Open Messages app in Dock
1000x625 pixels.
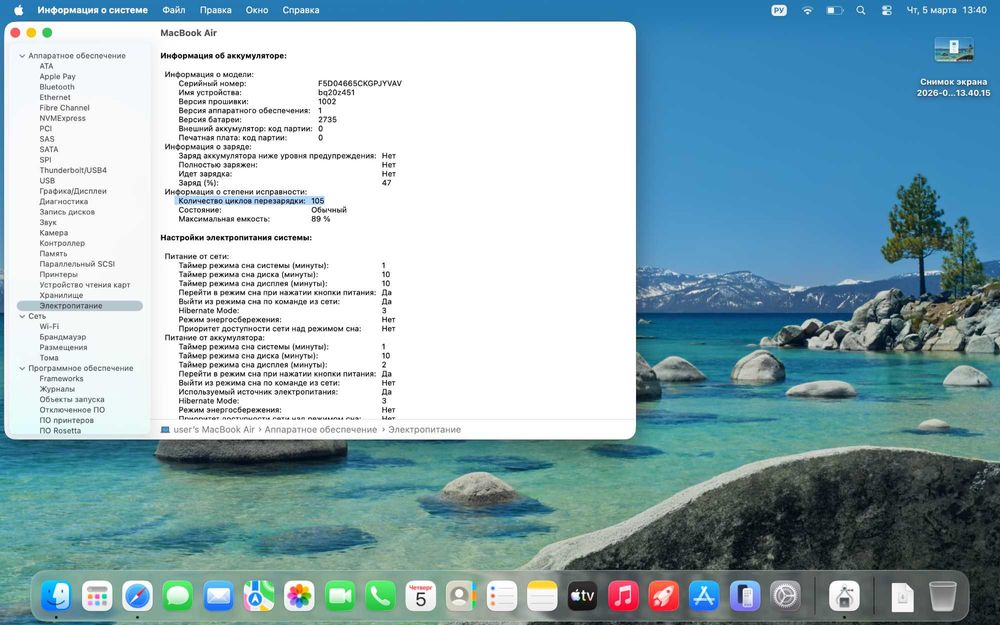click(178, 596)
